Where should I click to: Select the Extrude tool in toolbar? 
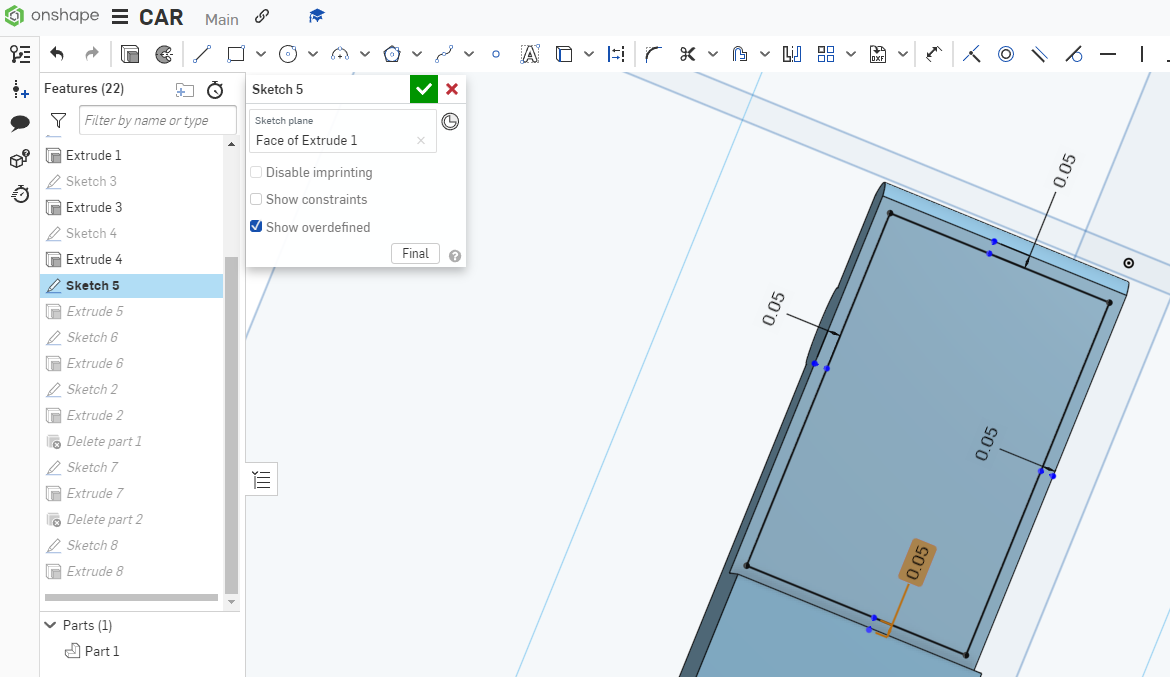coord(130,54)
